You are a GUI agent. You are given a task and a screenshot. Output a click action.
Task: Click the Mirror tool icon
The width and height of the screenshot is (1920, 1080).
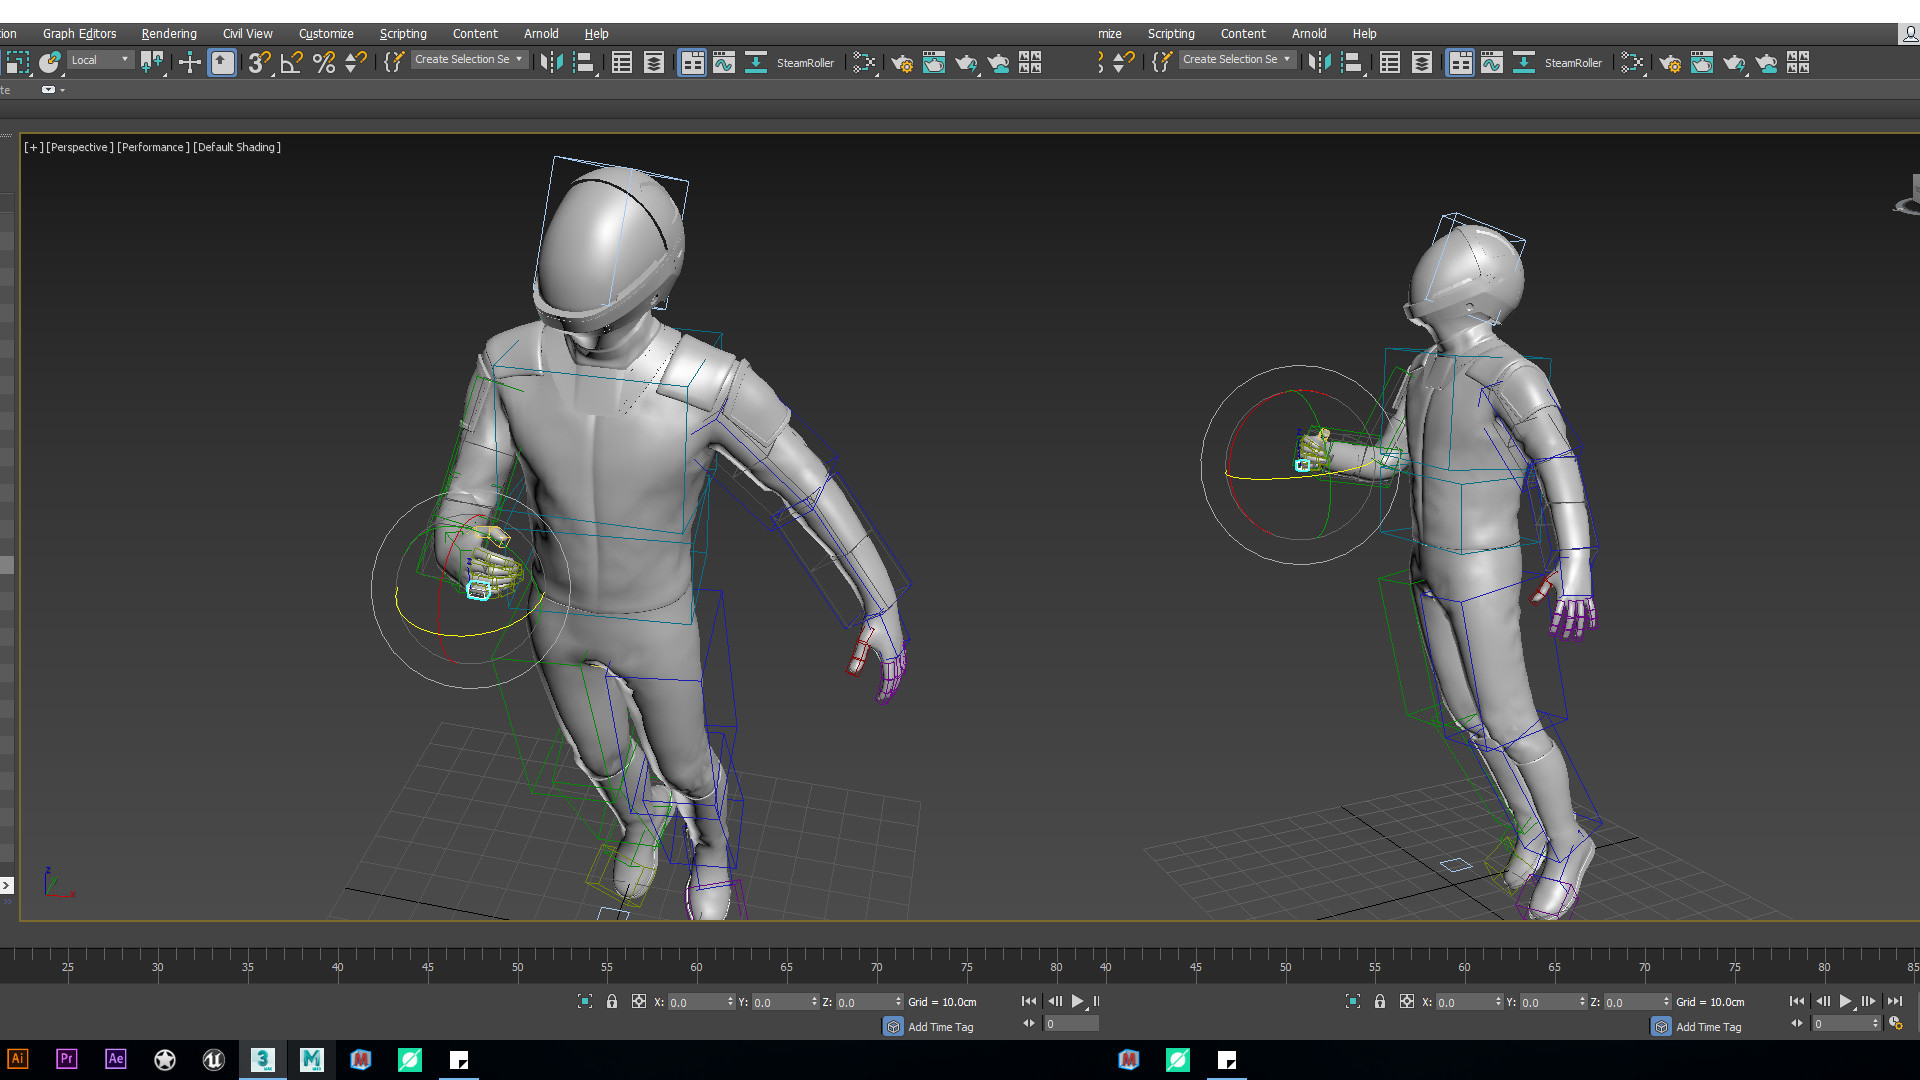(x=551, y=62)
